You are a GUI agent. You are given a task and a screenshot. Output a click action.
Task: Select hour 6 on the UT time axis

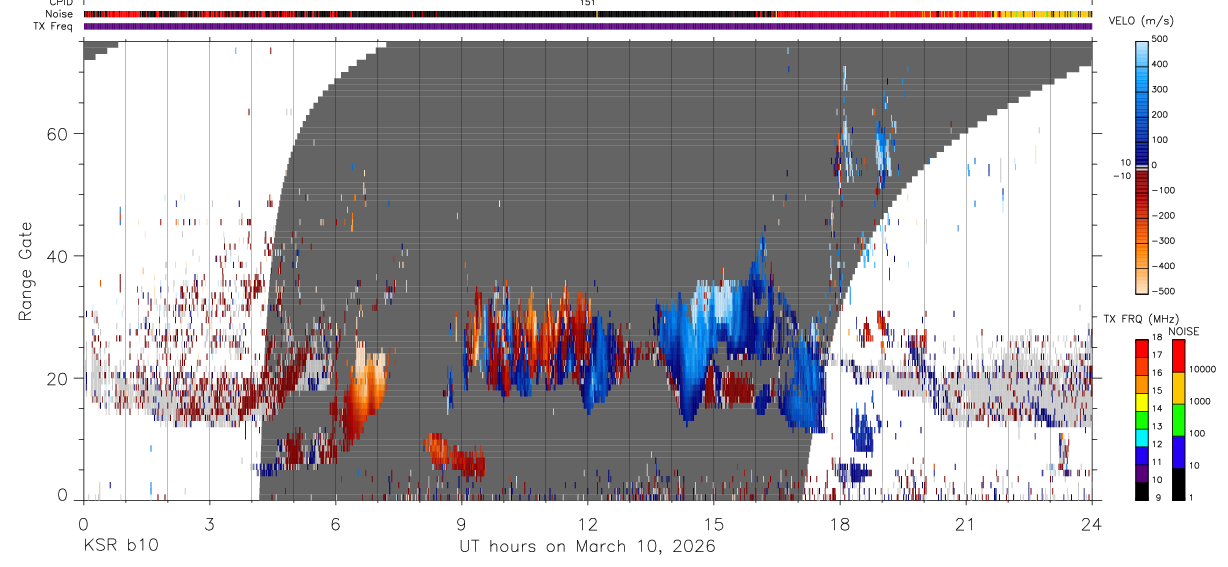tap(335, 524)
